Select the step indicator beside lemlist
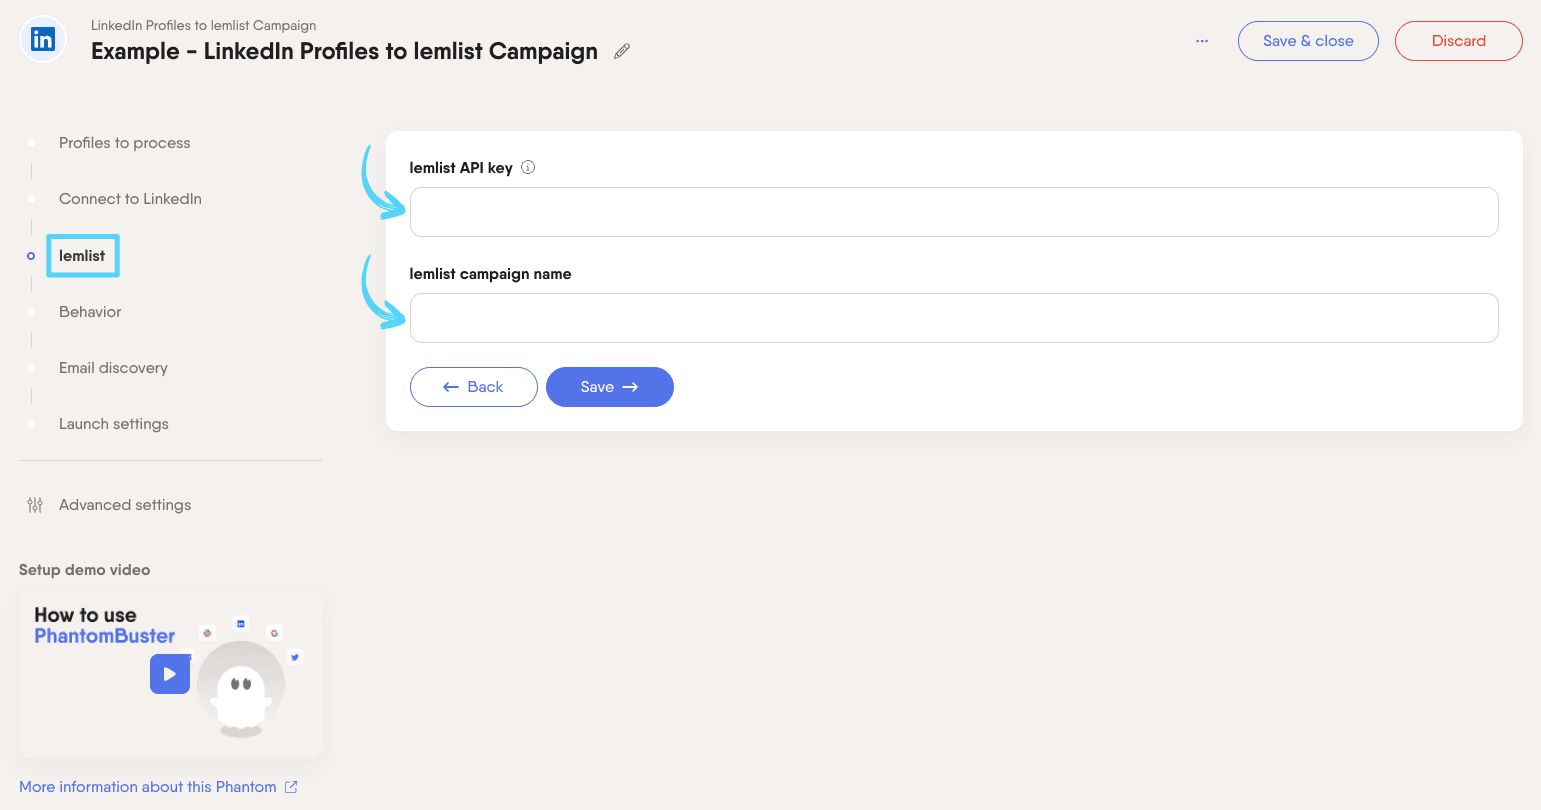Image resolution: width=1541 pixels, height=810 pixels. point(31,256)
